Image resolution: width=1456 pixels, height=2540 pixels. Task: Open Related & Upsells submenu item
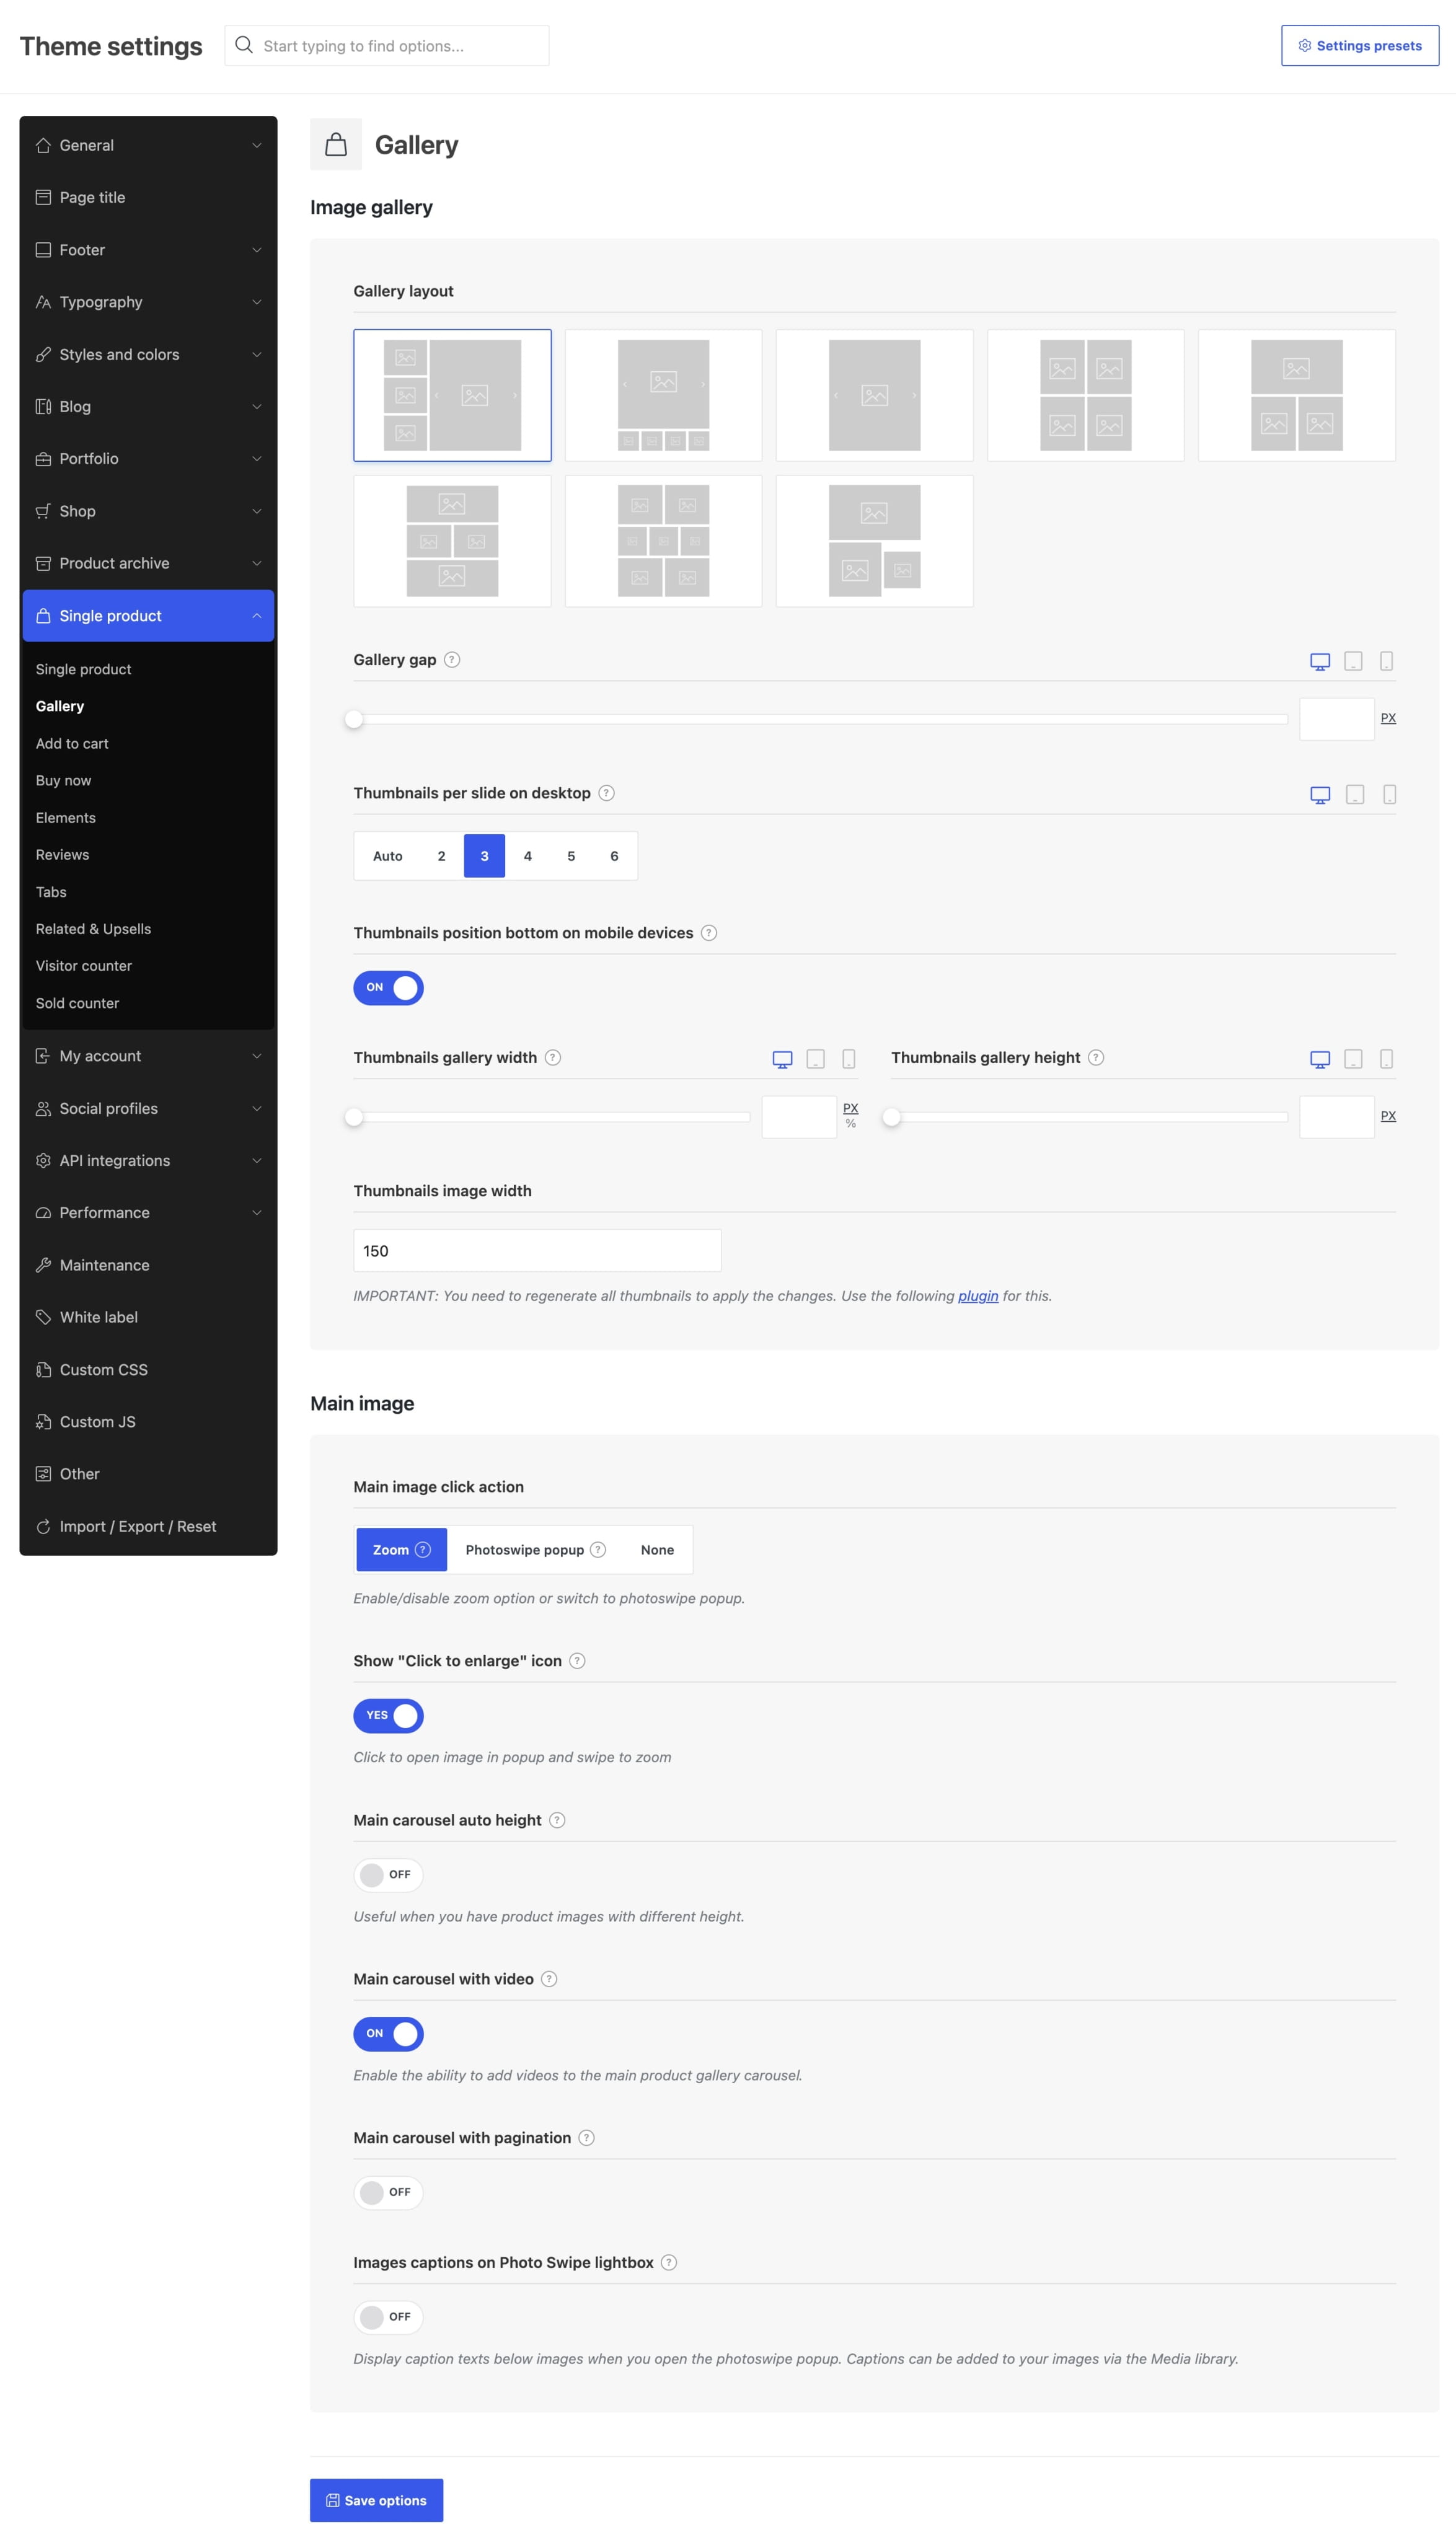tap(93, 929)
